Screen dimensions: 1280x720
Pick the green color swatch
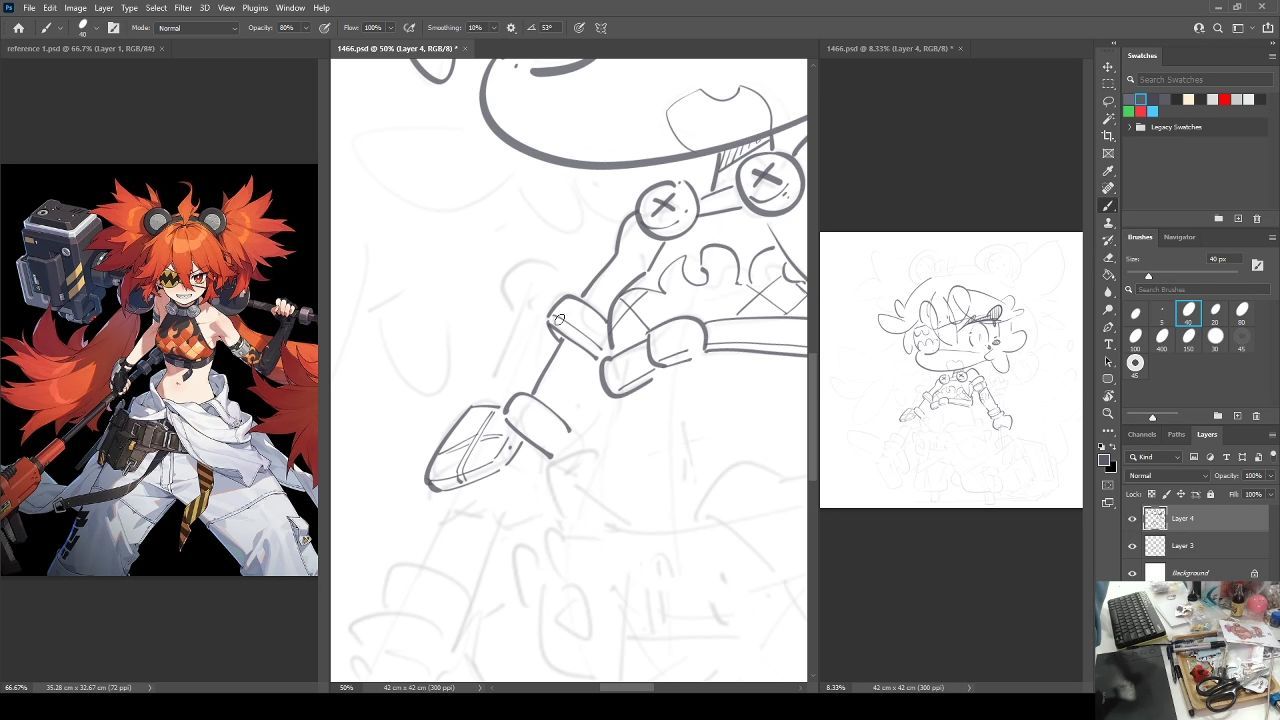pyautogui.click(x=1129, y=111)
